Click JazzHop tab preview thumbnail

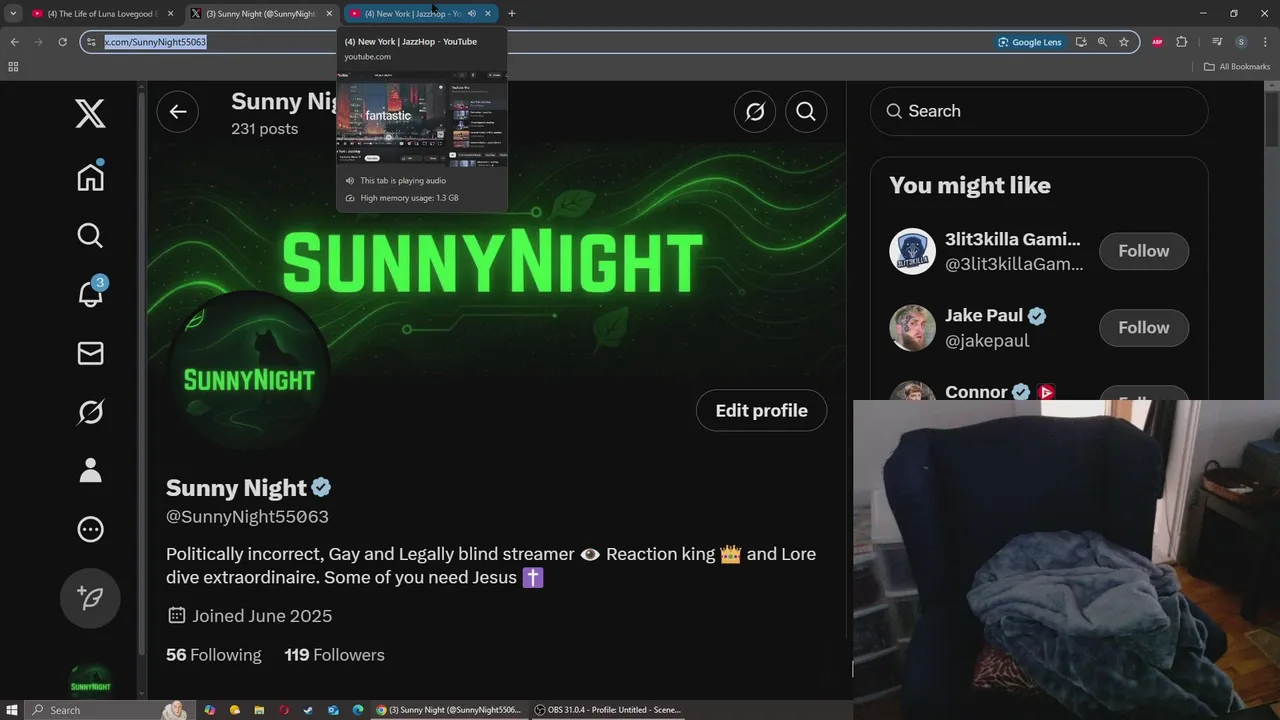click(x=421, y=119)
